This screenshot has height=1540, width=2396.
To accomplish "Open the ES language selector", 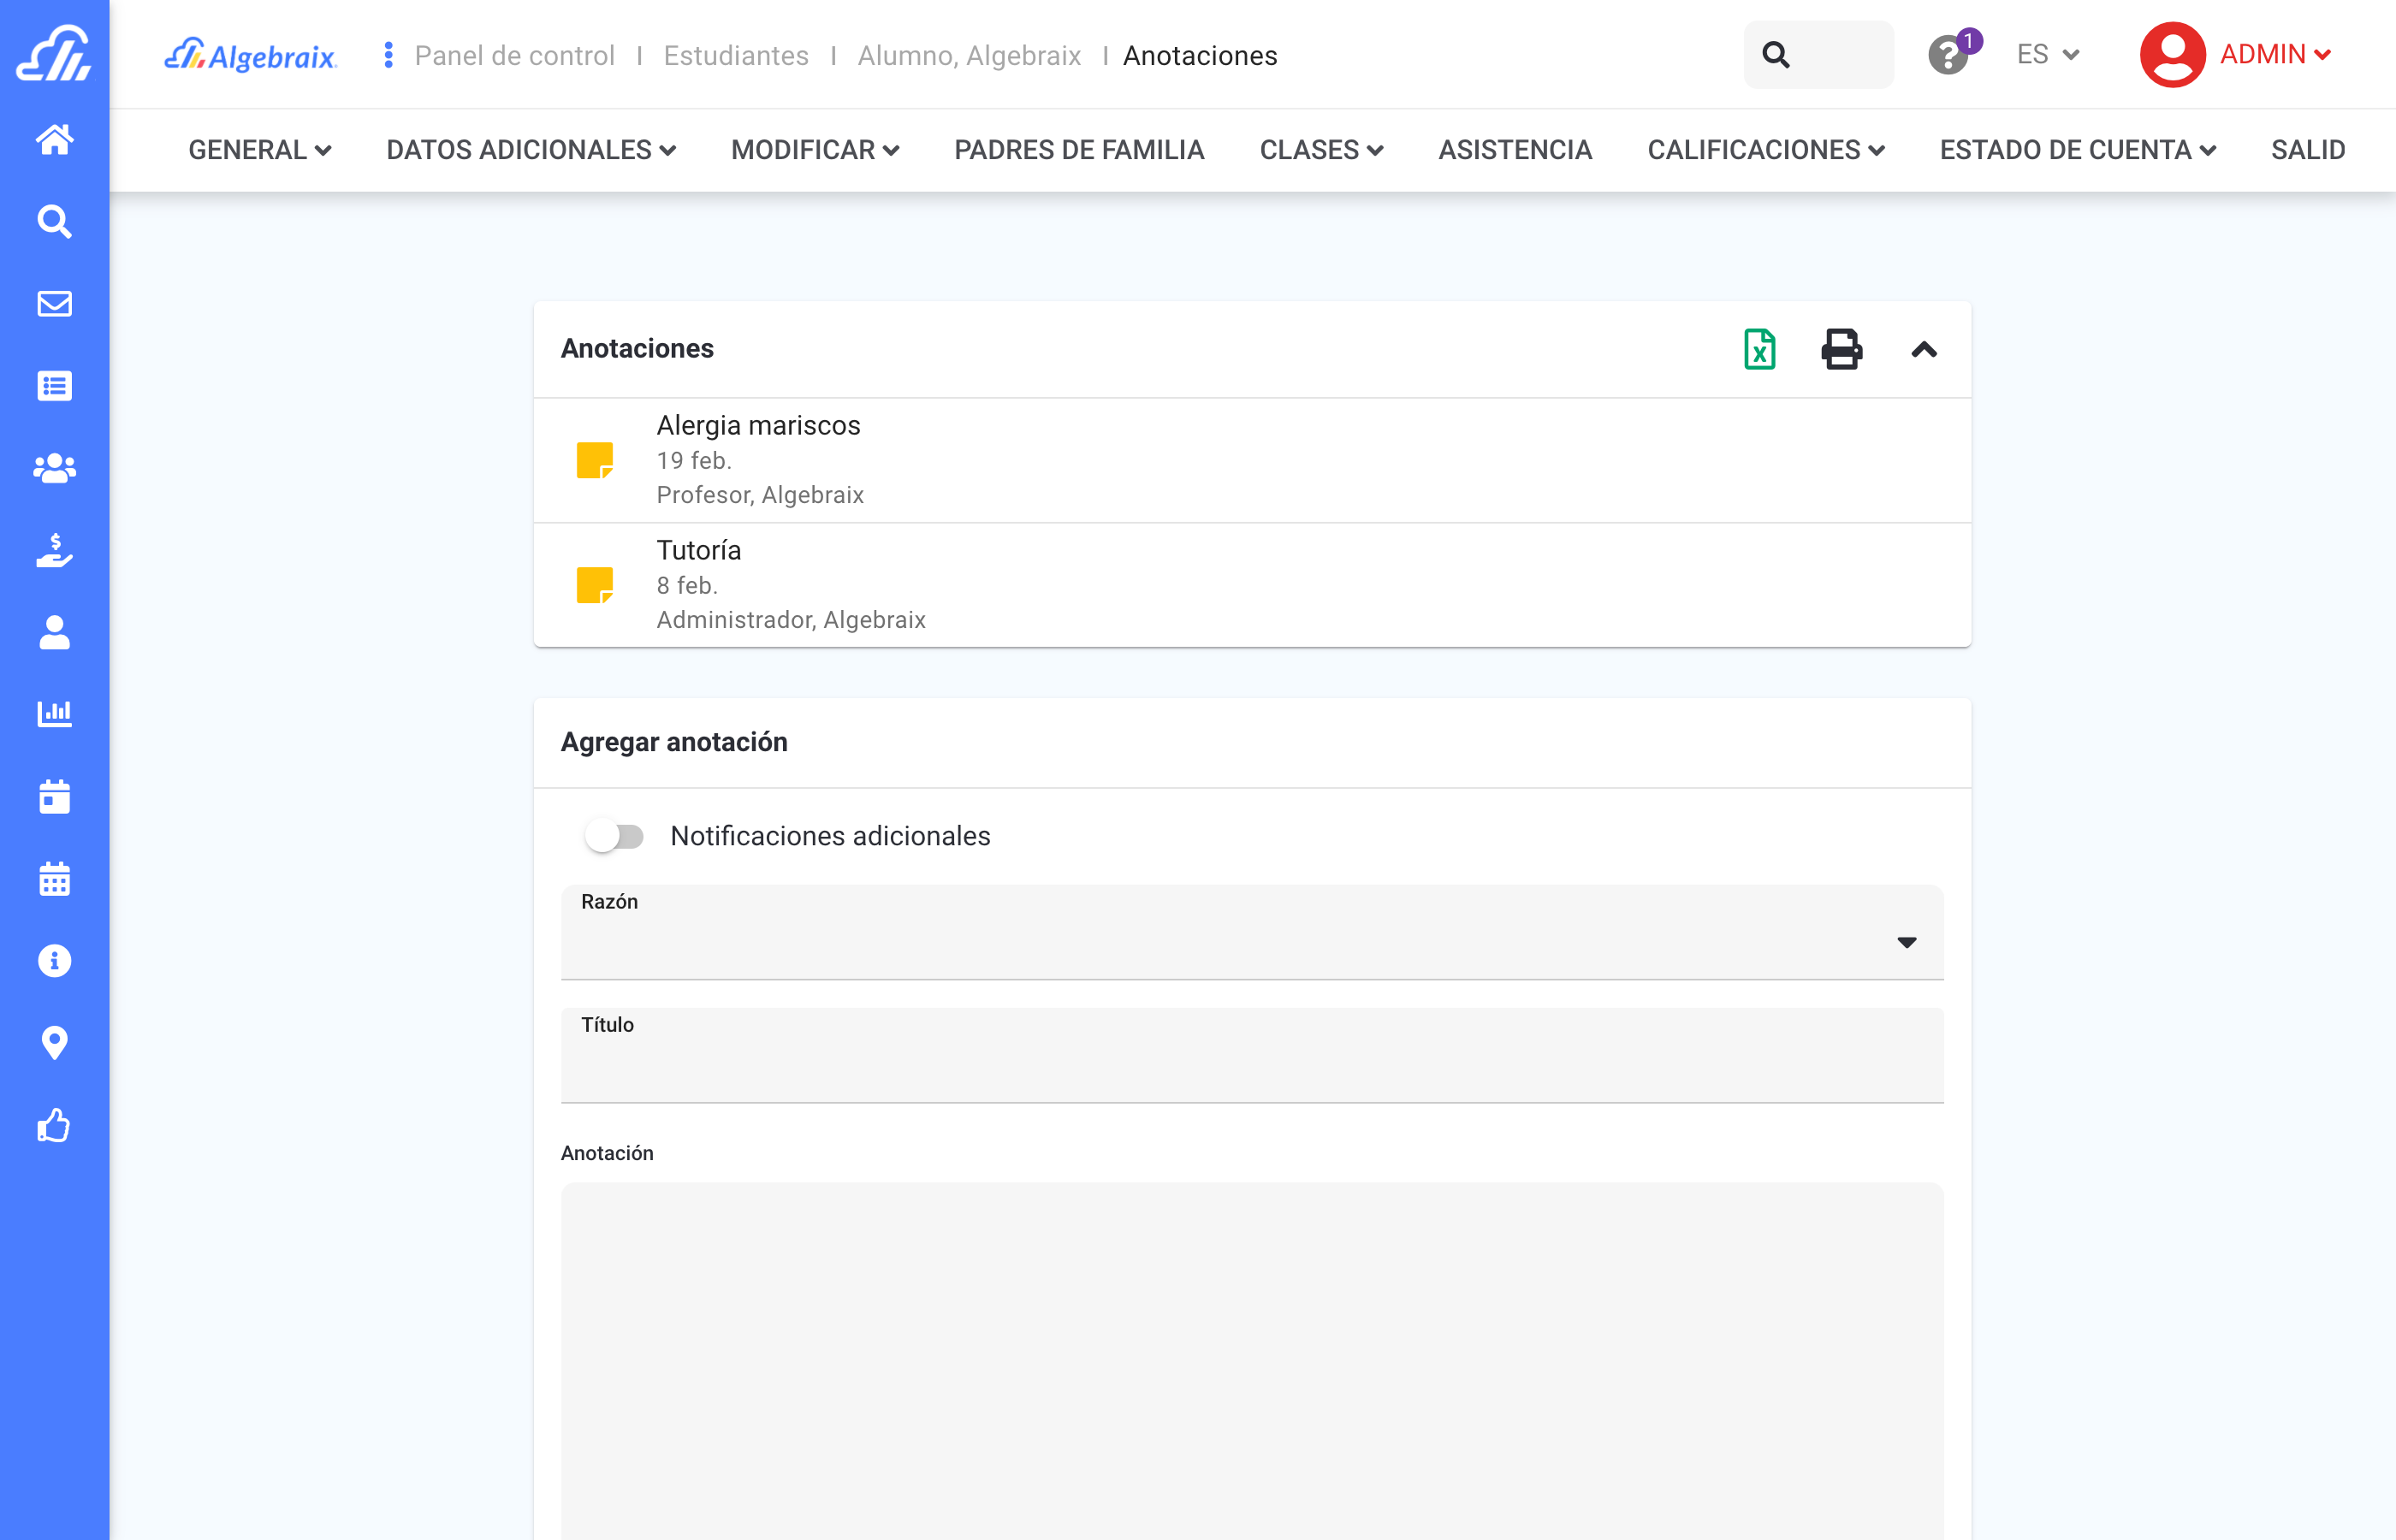I will (2047, 55).
